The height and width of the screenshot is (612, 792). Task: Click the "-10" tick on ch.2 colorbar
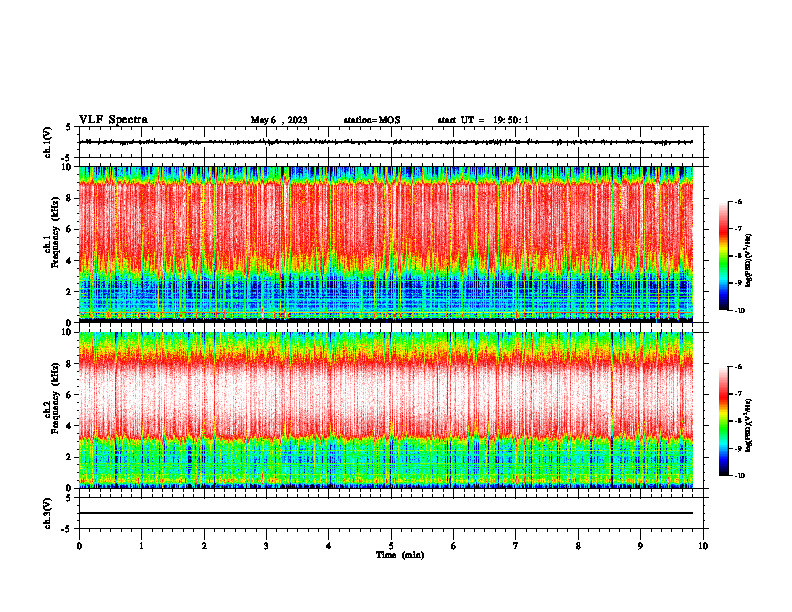click(739, 476)
